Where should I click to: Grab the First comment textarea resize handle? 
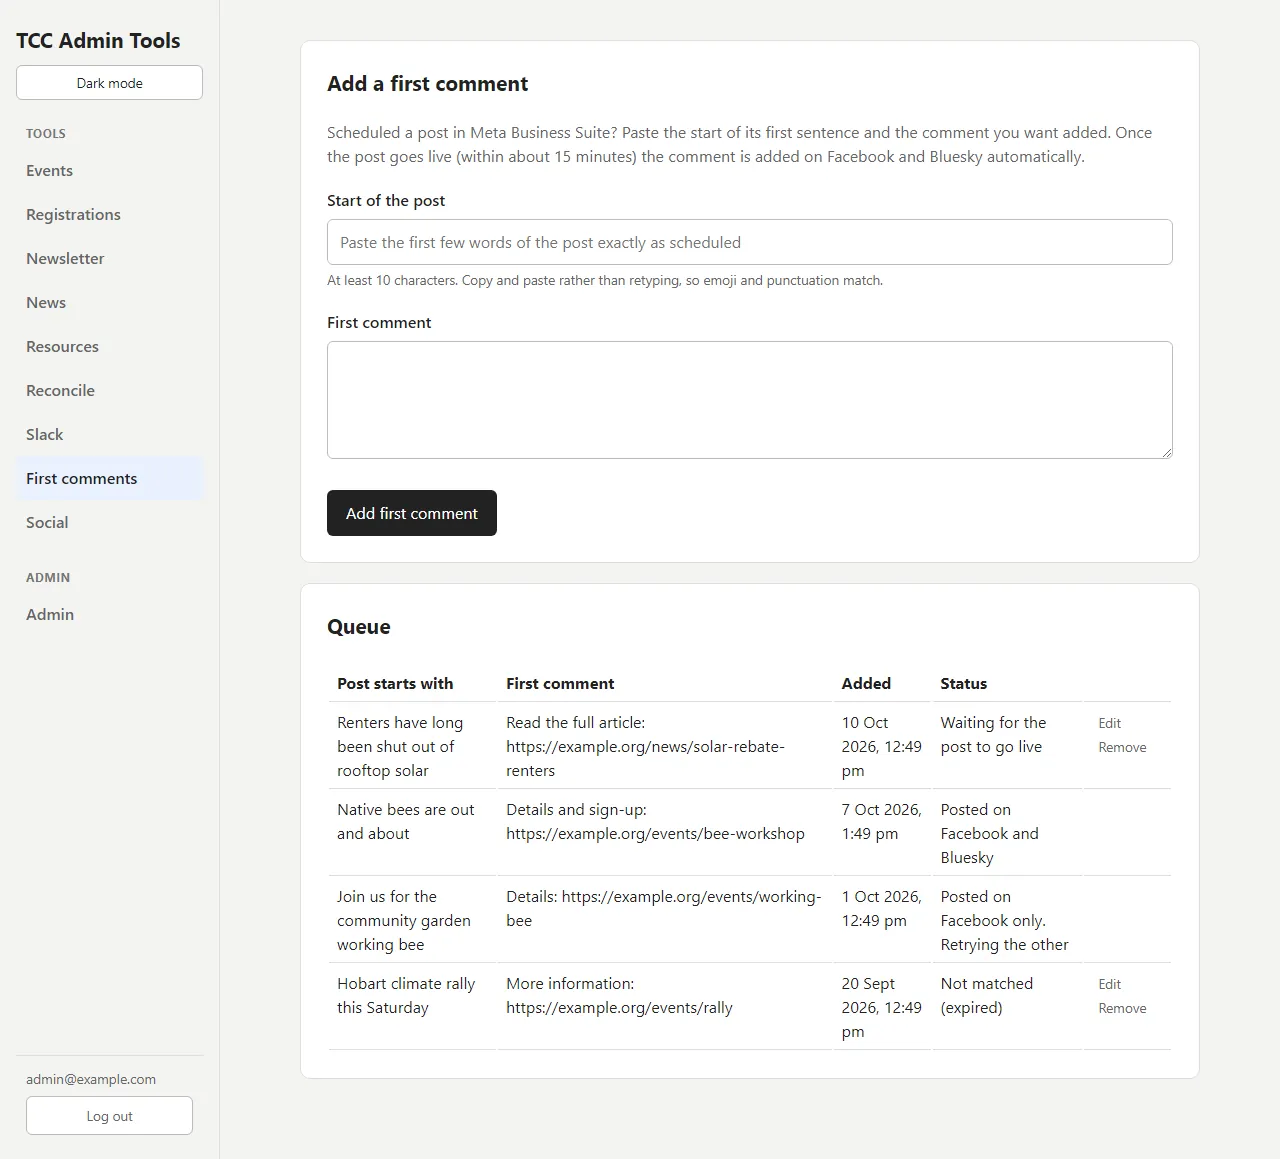(1166, 452)
